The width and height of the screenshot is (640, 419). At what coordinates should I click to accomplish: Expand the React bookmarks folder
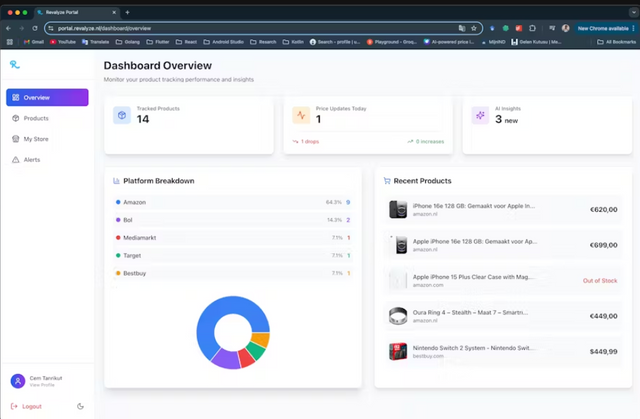[x=187, y=42]
